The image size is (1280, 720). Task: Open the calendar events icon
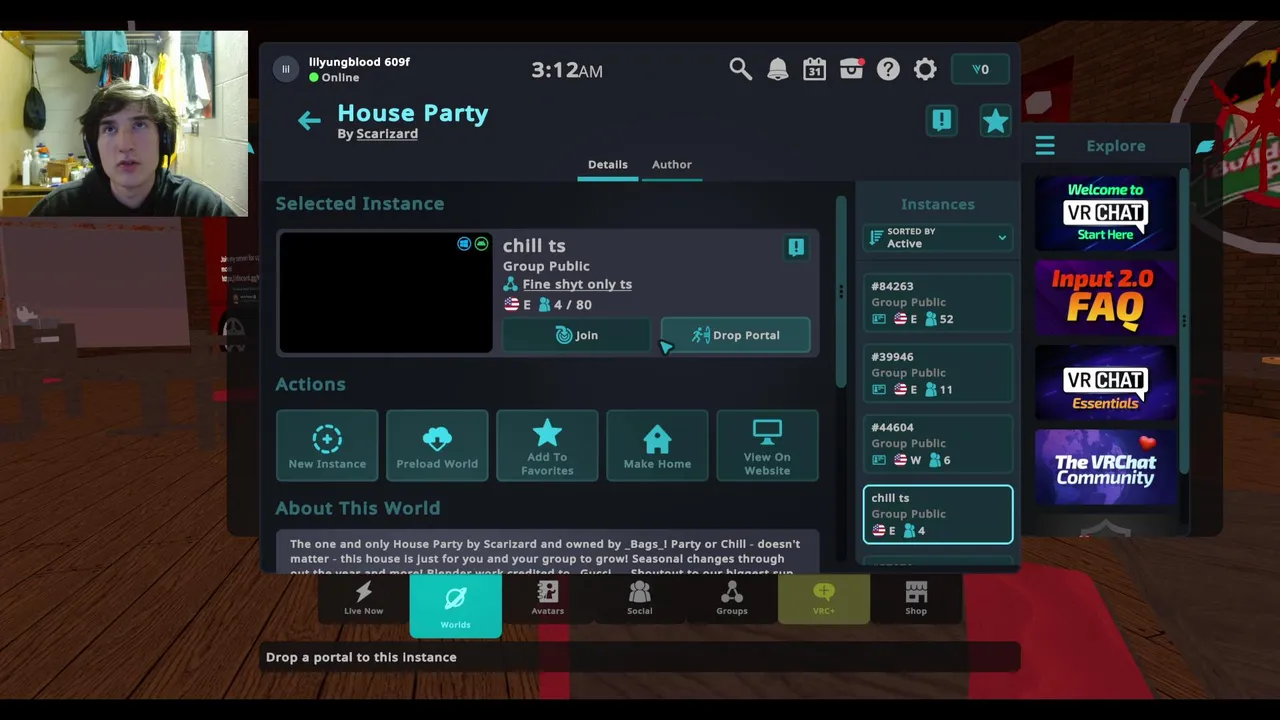pyautogui.click(x=814, y=69)
